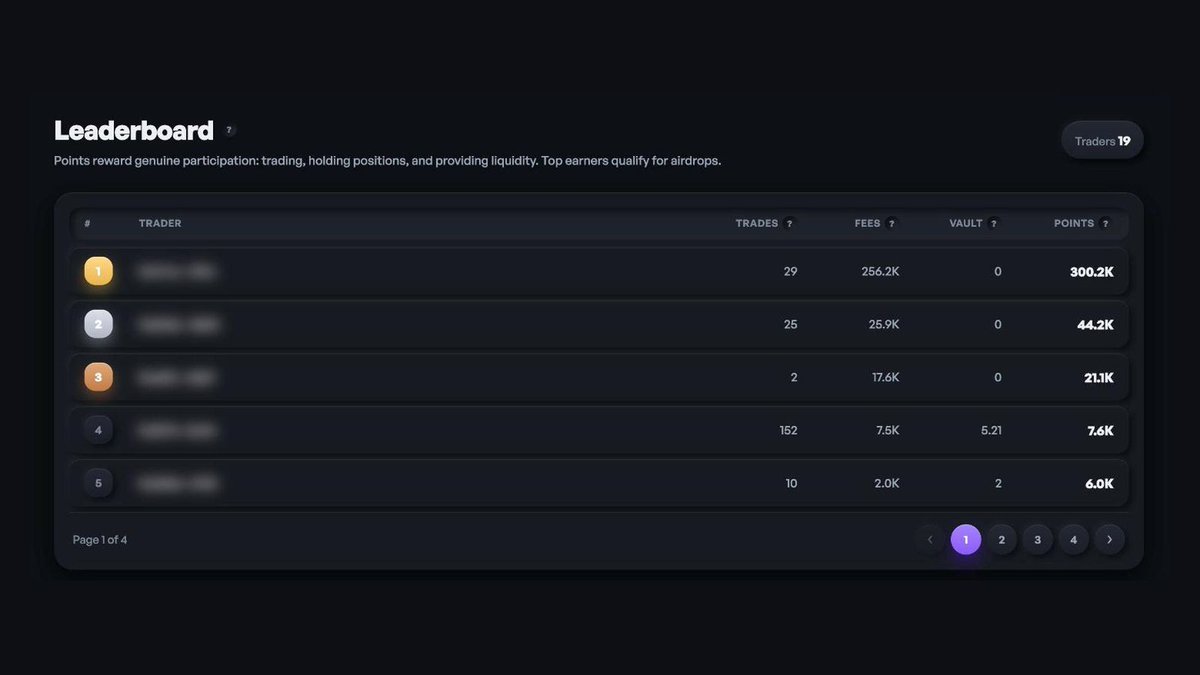
Task: Click the 21.1K points value
Action: point(1099,377)
